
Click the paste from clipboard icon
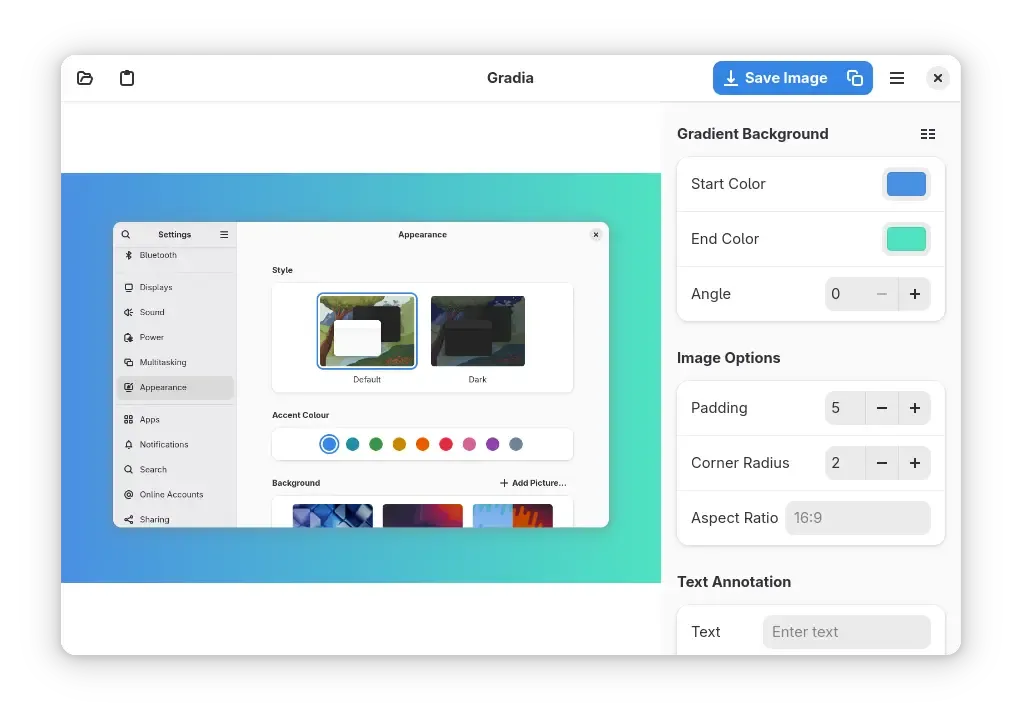pos(127,78)
